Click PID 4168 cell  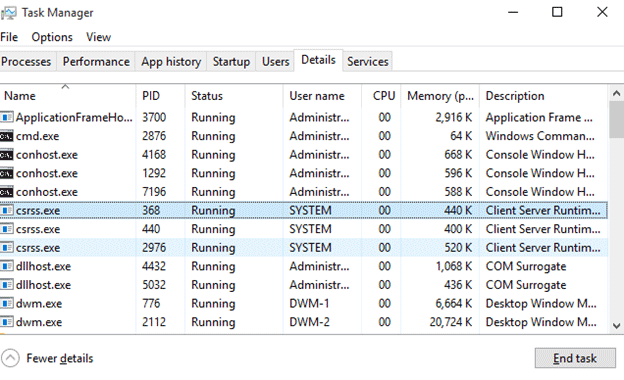[154, 155]
